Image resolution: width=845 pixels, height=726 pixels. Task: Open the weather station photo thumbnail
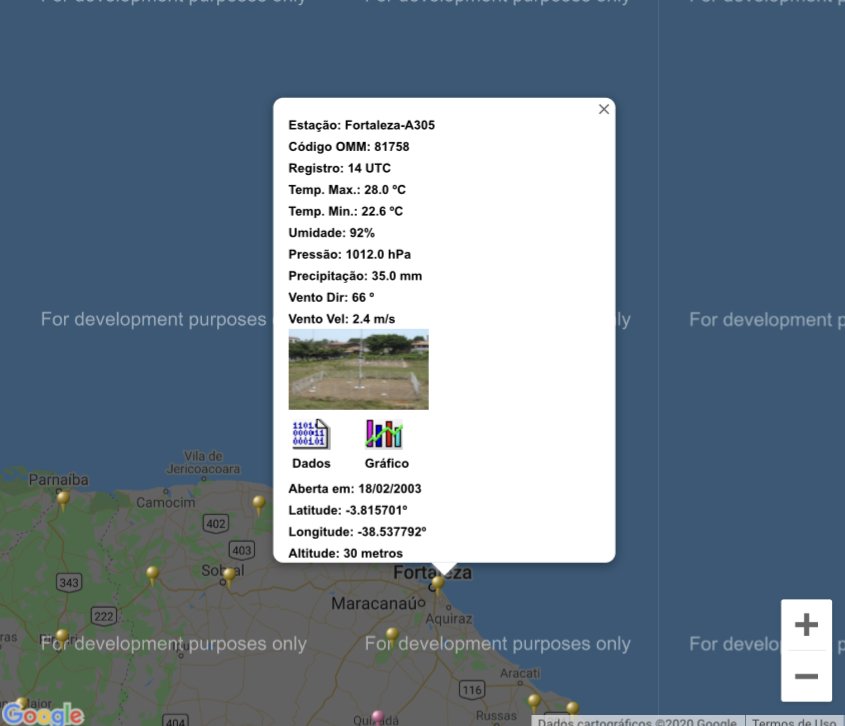pyautogui.click(x=358, y=369)
